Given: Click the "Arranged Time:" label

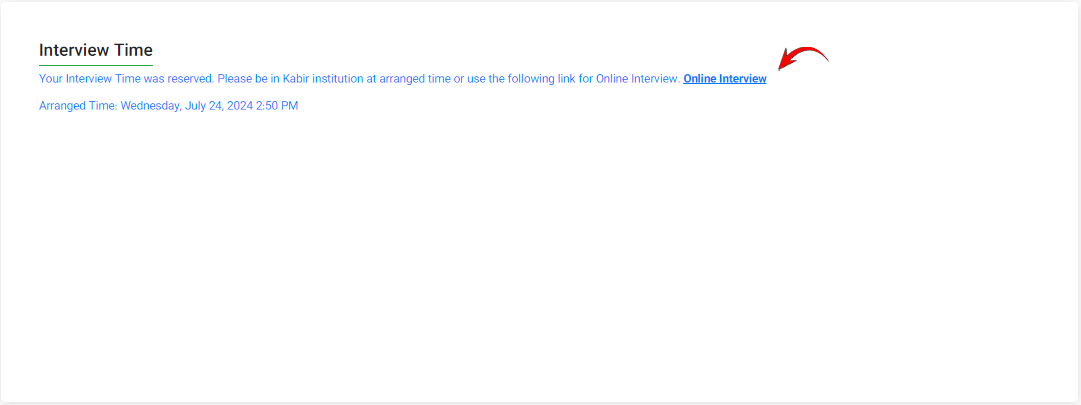Looking at the screenshot, I should pyautogui.click(x=78, y=106).
